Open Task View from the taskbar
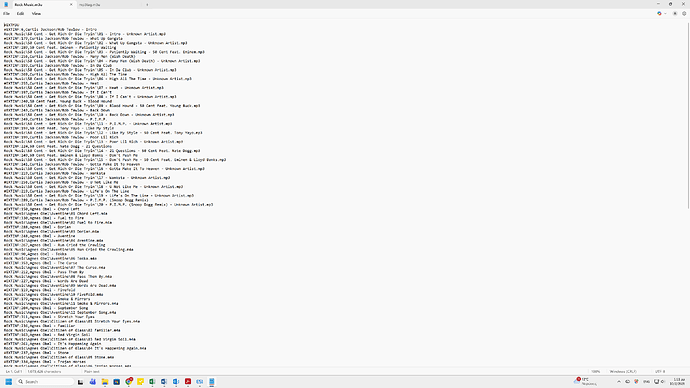Image resolution: width=690 pixels, height=388 pixels. click(x=81, y=381)
